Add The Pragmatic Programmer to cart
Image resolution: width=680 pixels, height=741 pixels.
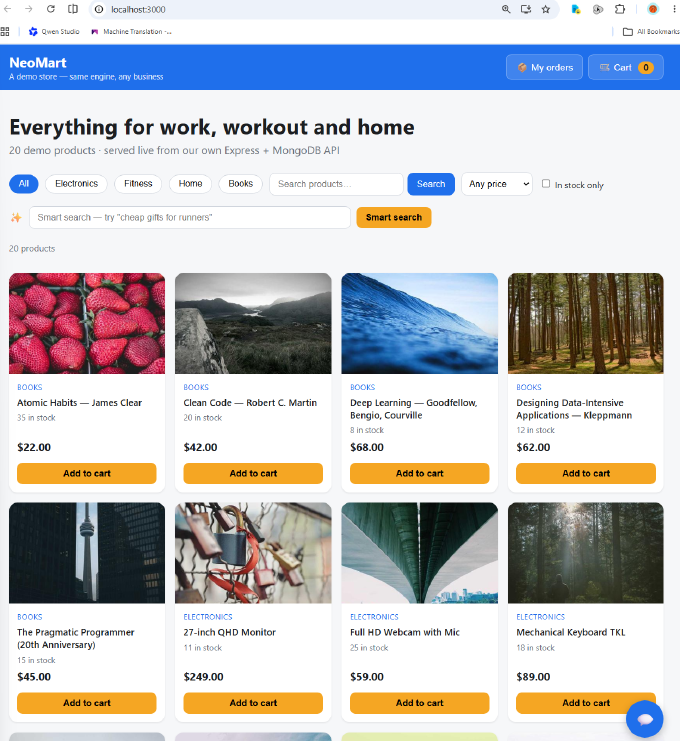[x=87, y=703]
